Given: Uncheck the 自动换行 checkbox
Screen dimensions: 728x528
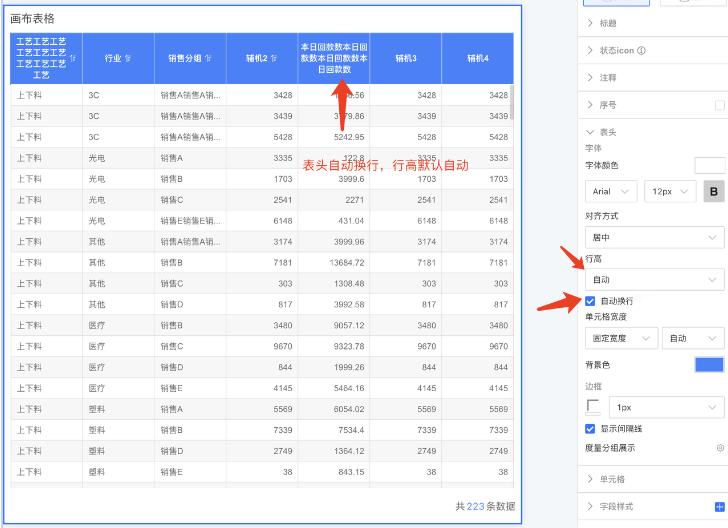Looking at the screenshot, I should (x=590, y=301).
